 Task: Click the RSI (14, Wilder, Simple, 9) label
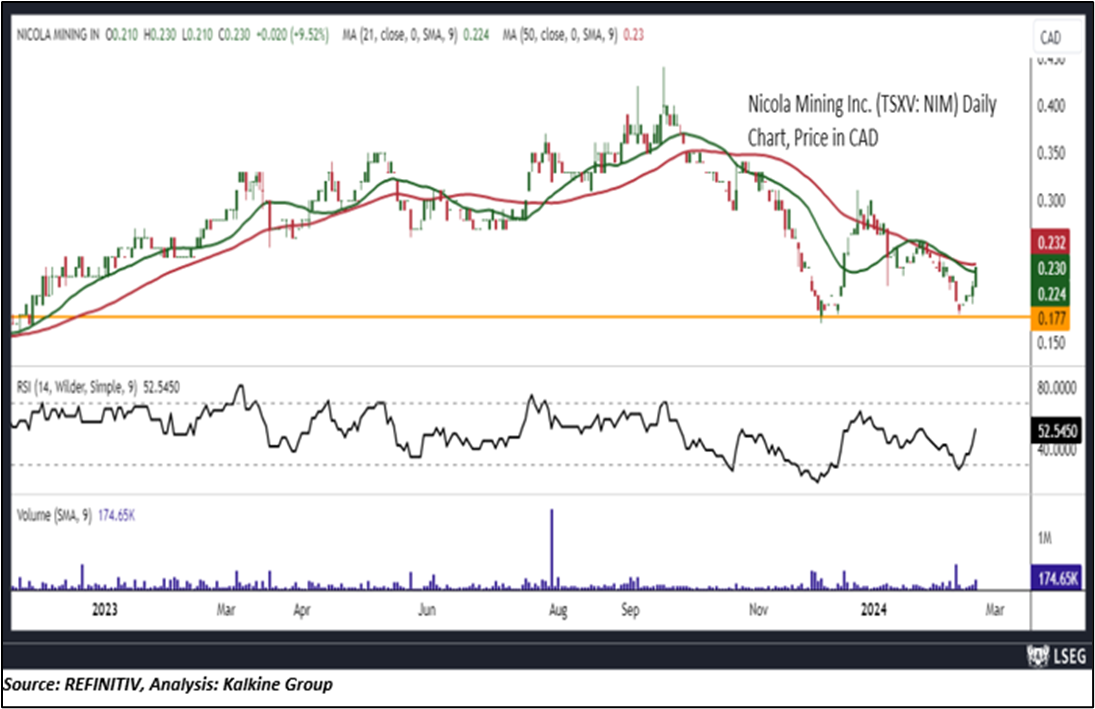tap(77, 386)
